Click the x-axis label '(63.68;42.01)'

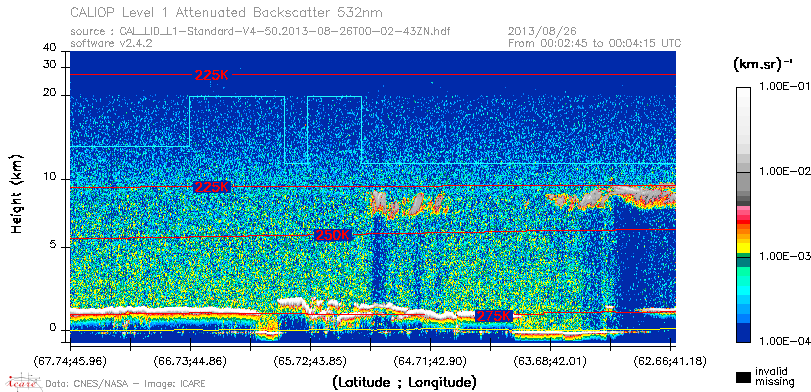[550, 360]
